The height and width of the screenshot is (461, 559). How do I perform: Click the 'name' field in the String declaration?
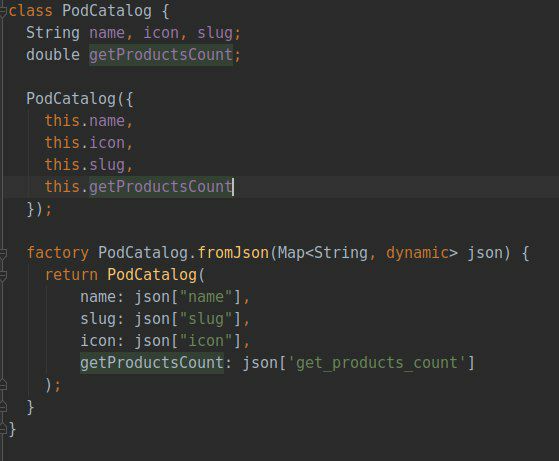coord(107,33)
